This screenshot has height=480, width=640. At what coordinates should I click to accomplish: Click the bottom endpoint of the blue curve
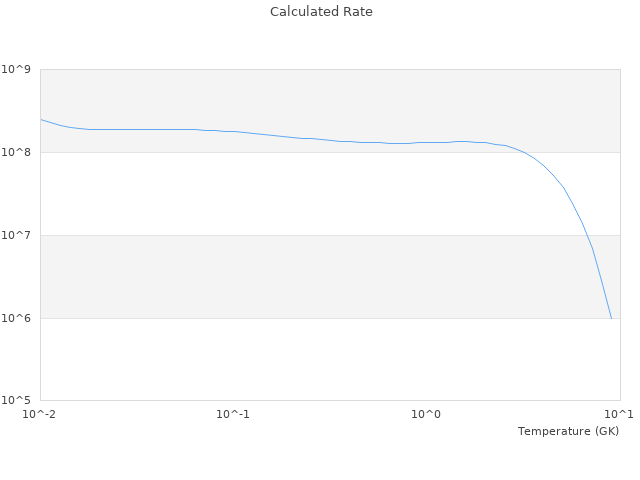point(611,318)
